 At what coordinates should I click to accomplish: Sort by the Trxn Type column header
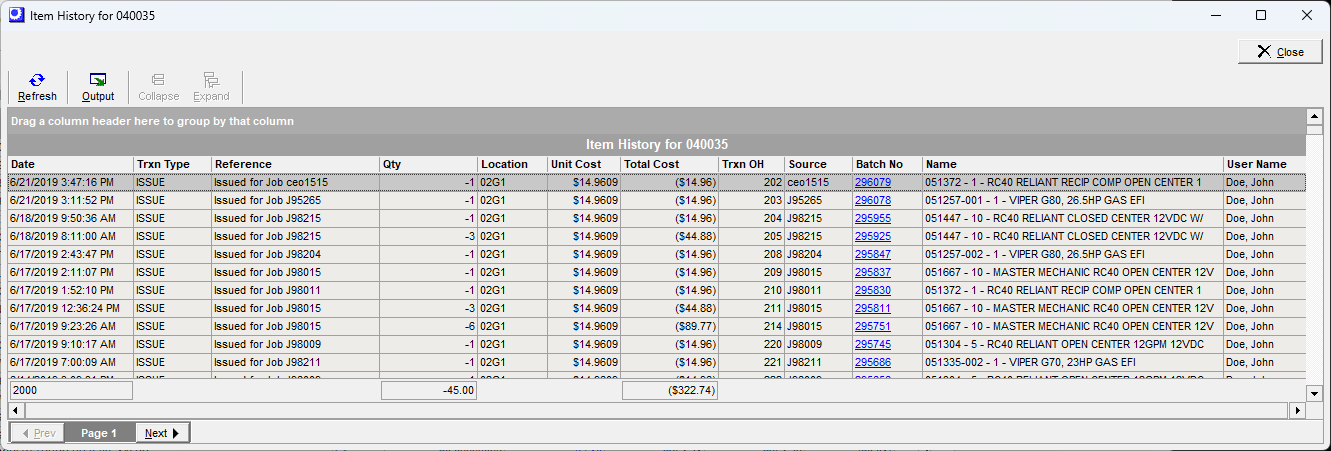pyautogui.click(x=172, y=164)
